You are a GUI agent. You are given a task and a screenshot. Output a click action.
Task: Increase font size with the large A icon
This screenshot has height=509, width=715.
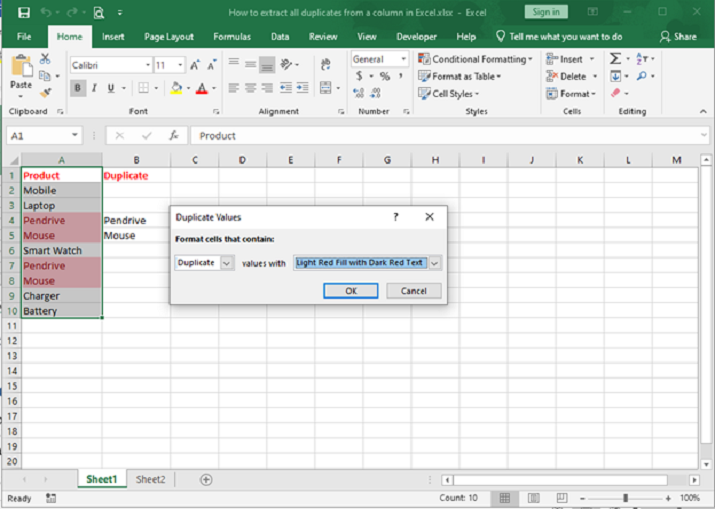pyautogui.click(x=195, y=66)
